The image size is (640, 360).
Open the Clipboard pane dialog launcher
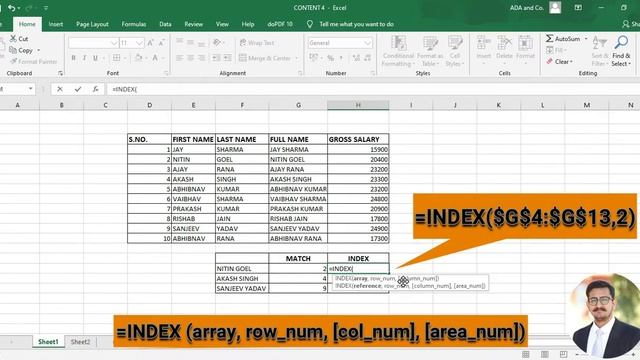point(60,73)
